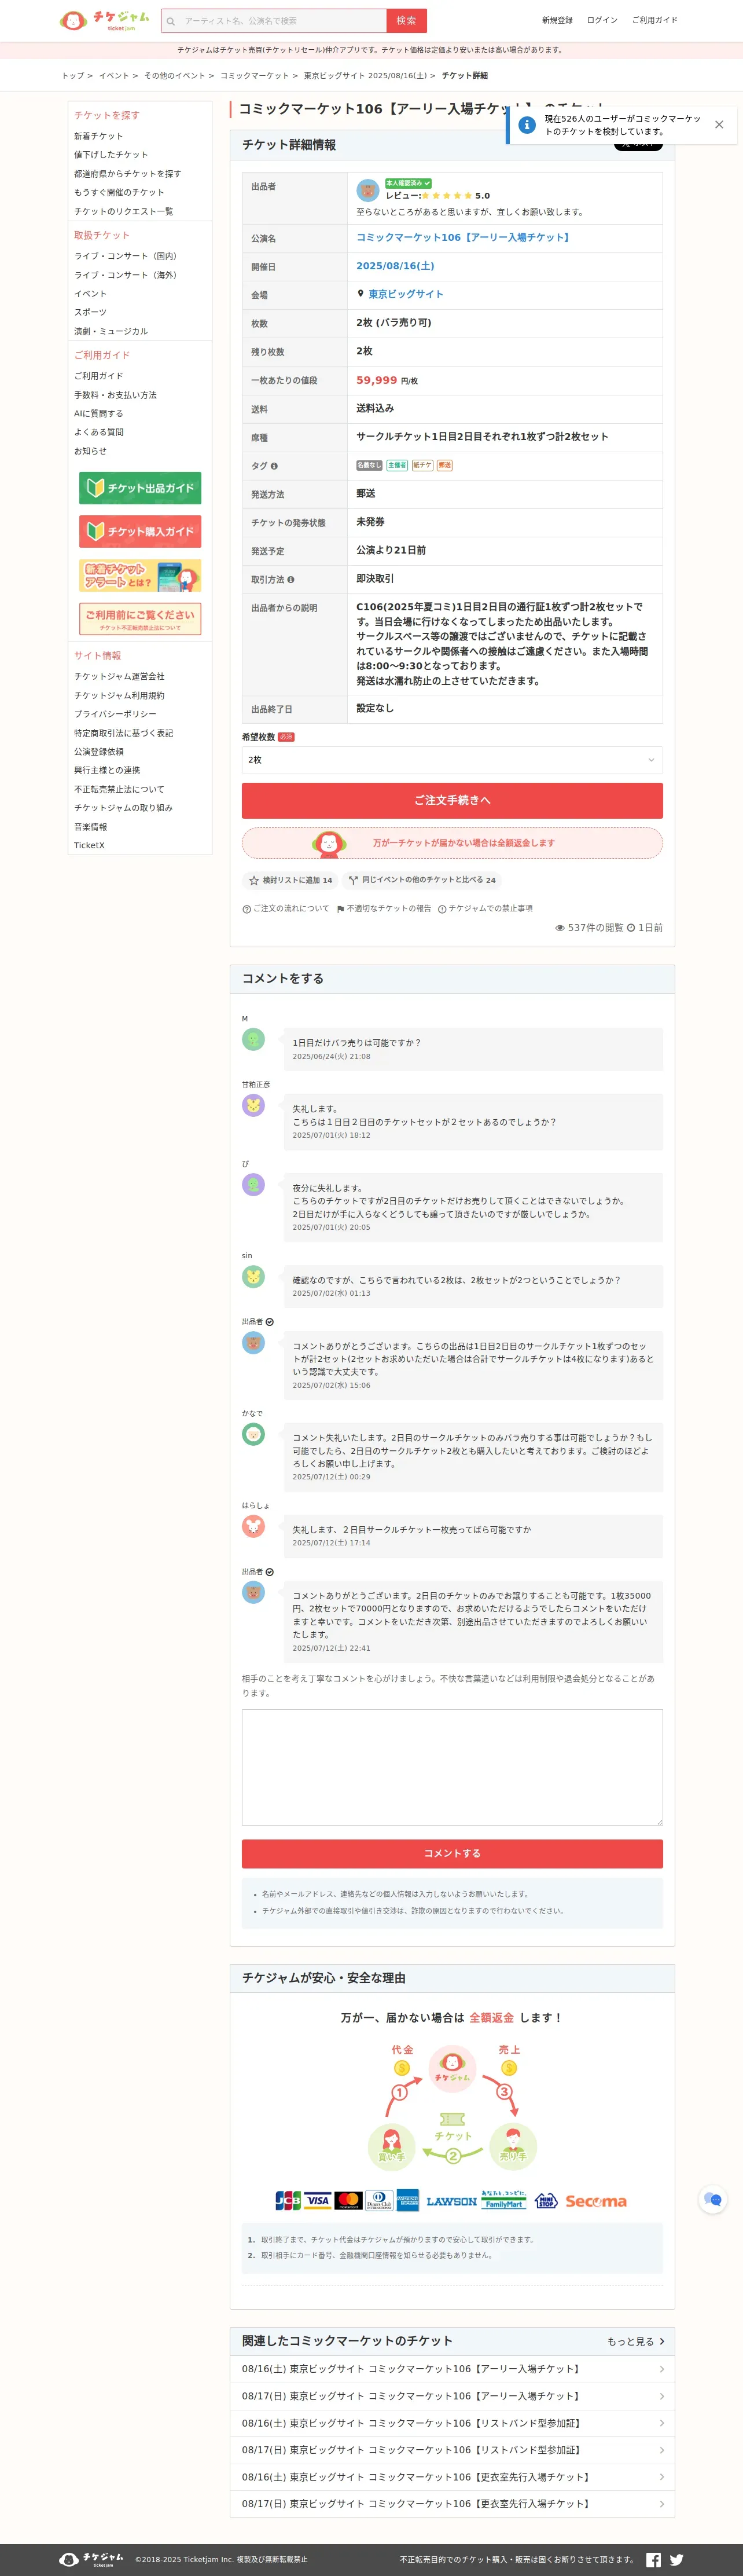Click the info icon next to タグ
This screenshot has height=2576, width=743.
coord(274,466)
